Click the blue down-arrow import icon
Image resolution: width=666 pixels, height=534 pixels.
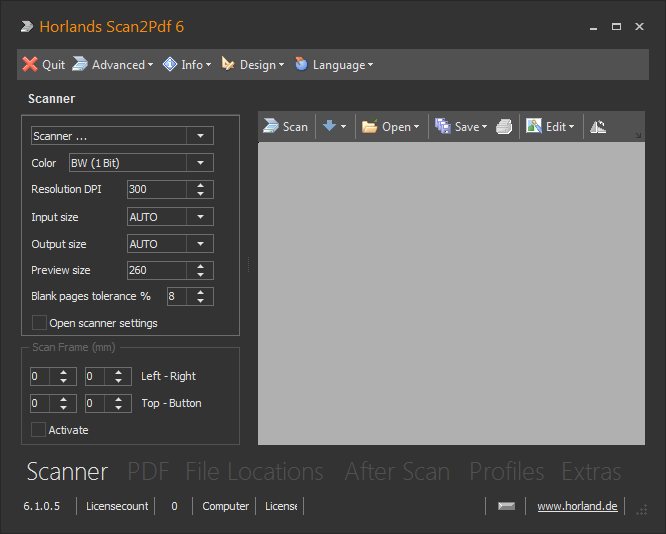(x=329, y=126)
